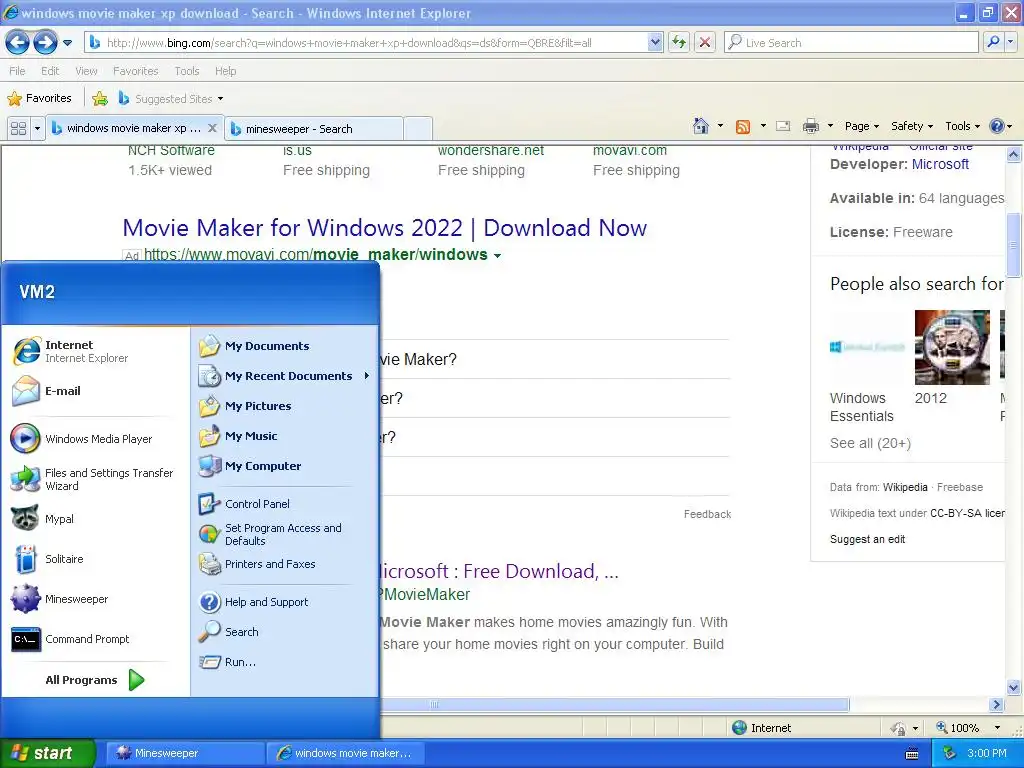Open search provider options dropdown
Image resolution: width=1024 pixels, height=768 pixels.
[1010, 42]
